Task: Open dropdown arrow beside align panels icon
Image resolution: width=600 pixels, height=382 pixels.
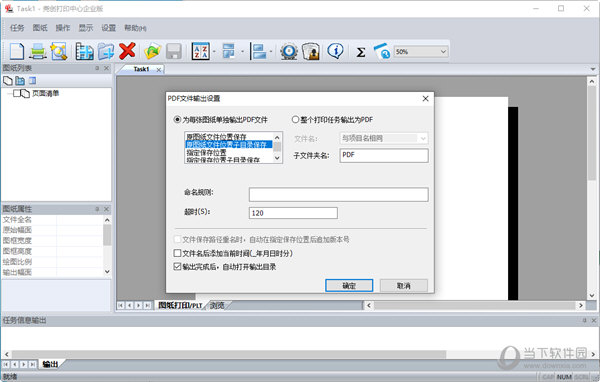Action: tap(271, 51)
